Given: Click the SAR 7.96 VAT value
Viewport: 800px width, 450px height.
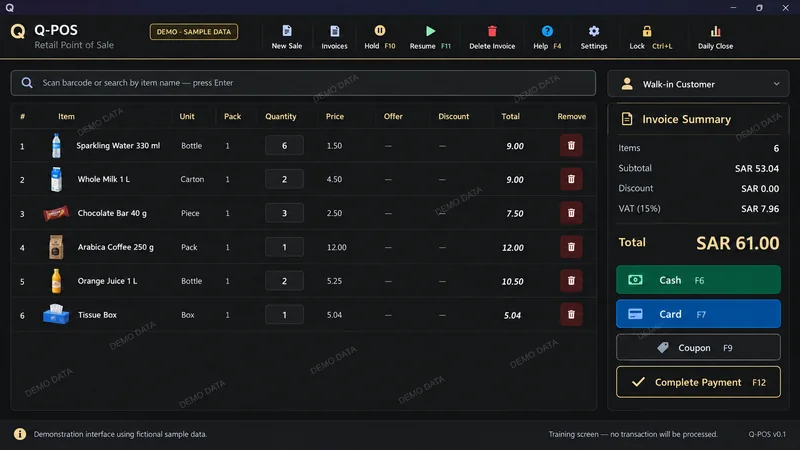Looking at the screenshot, I should (x=760, y=209).
